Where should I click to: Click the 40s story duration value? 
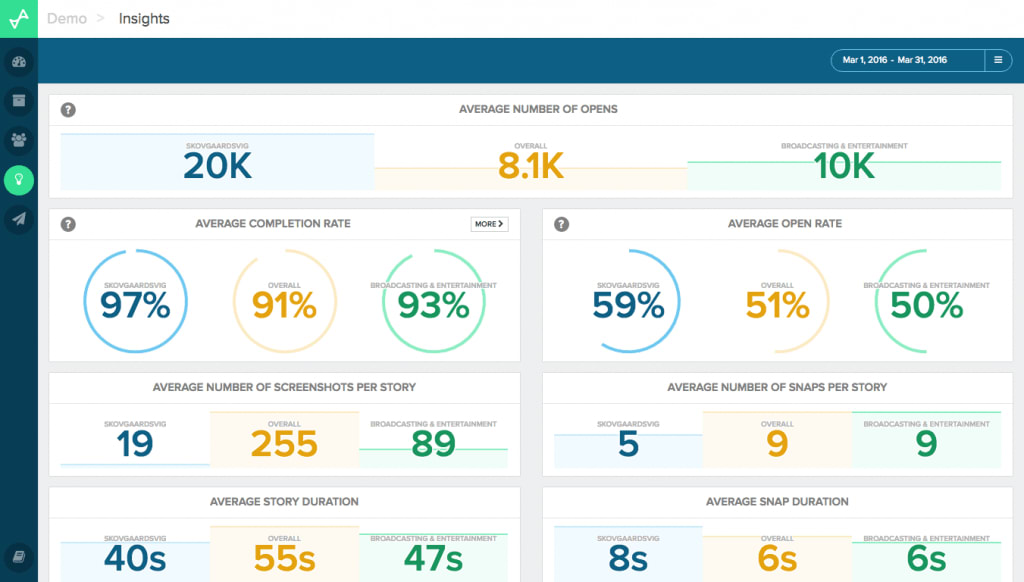click(x=135, y=558)
